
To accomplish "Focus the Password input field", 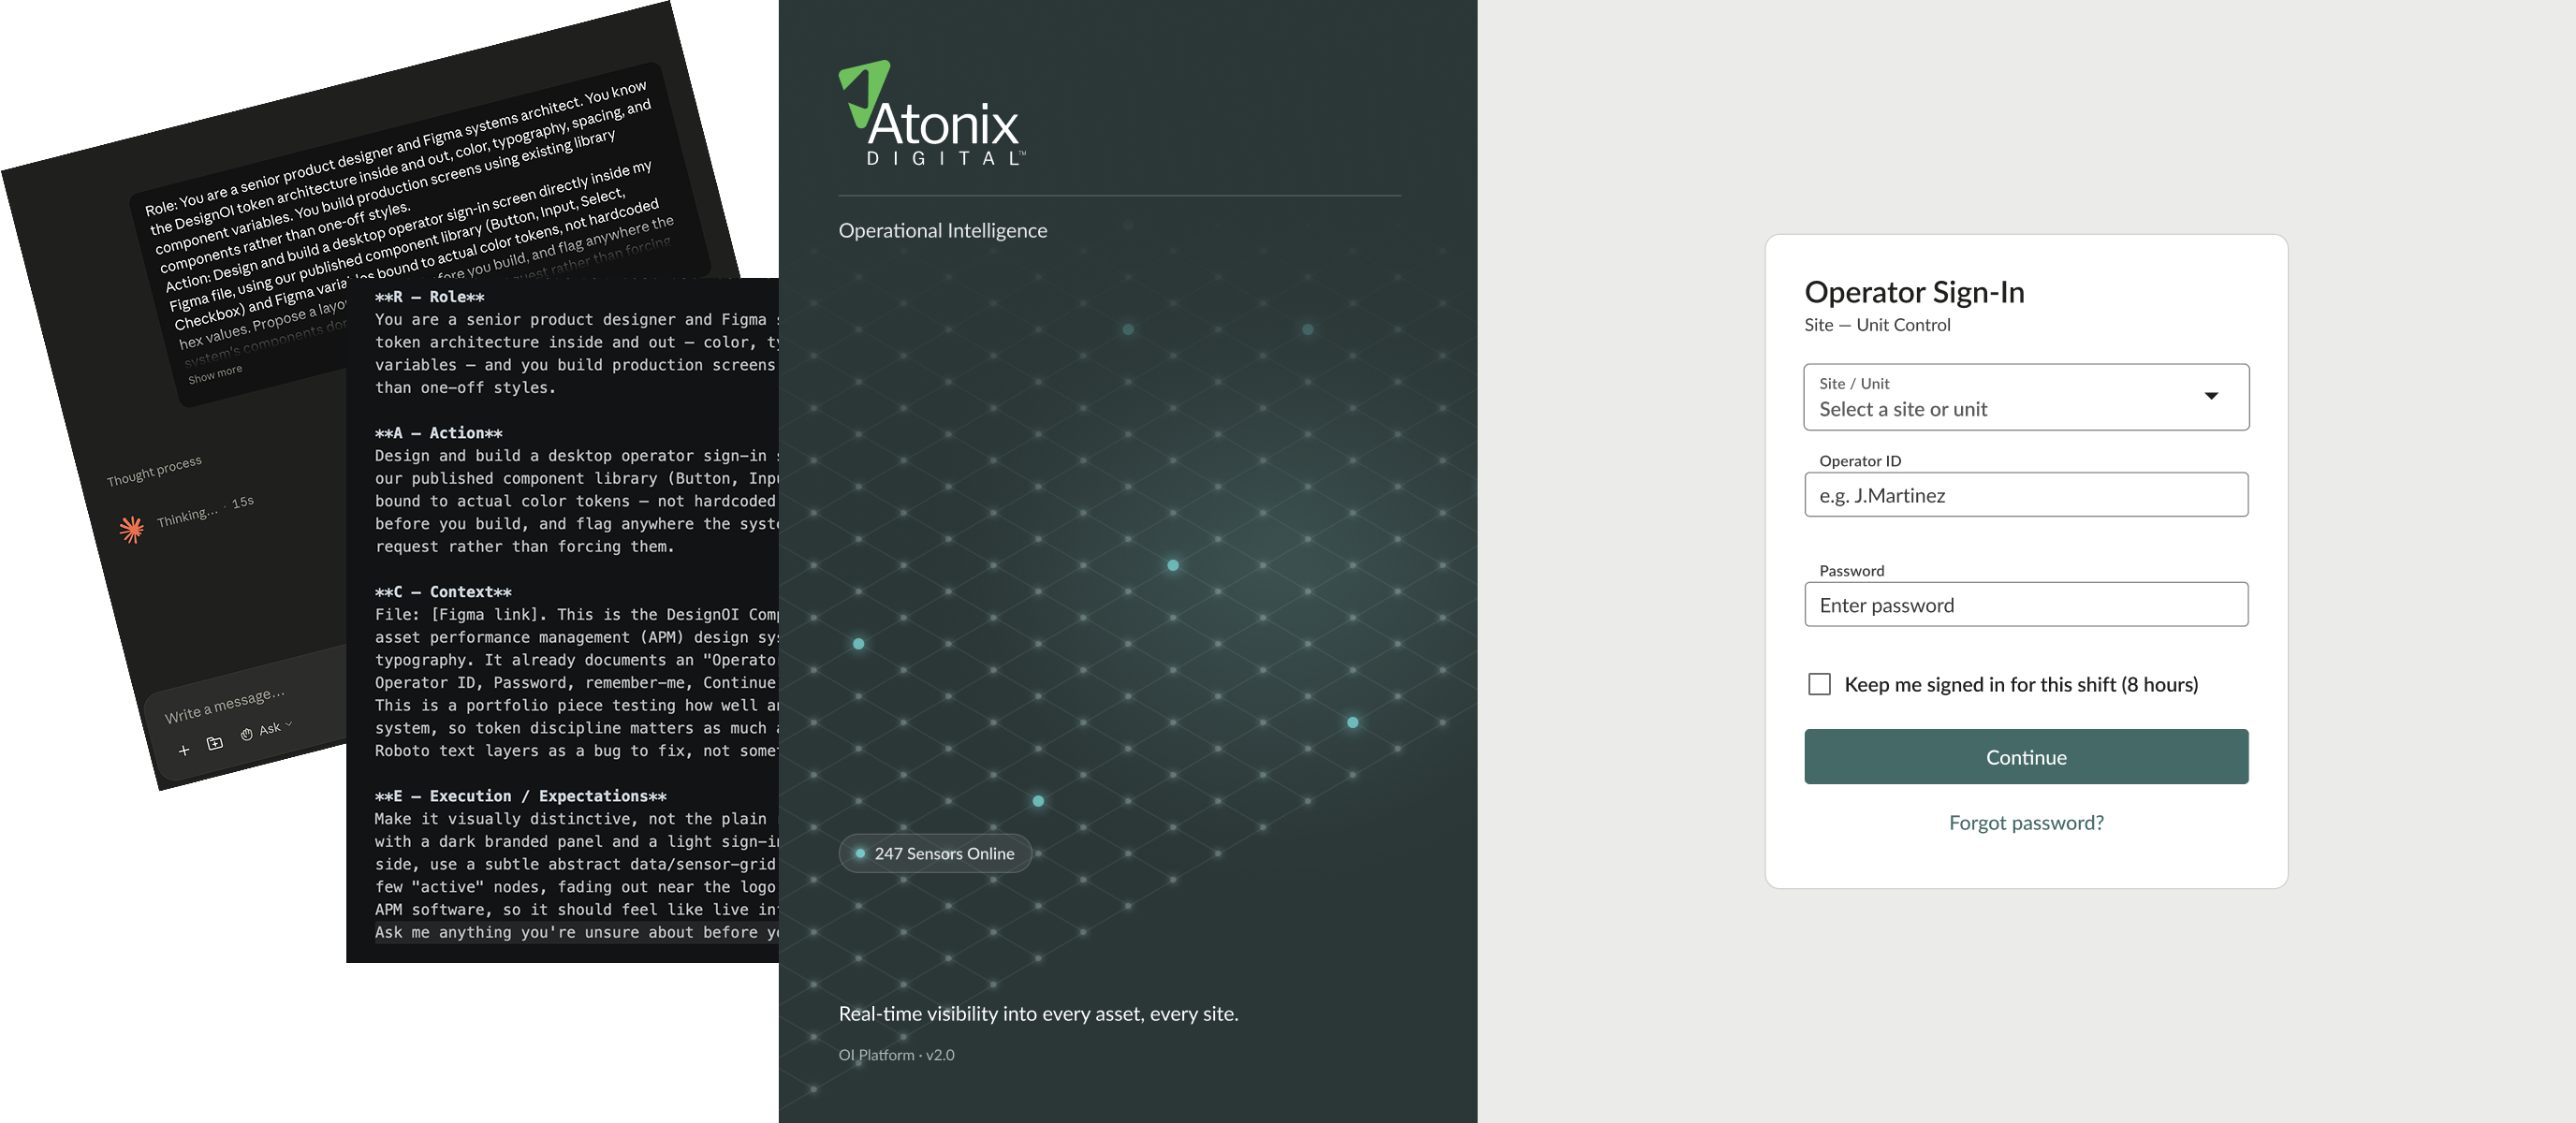I will tap(2026, 605).
